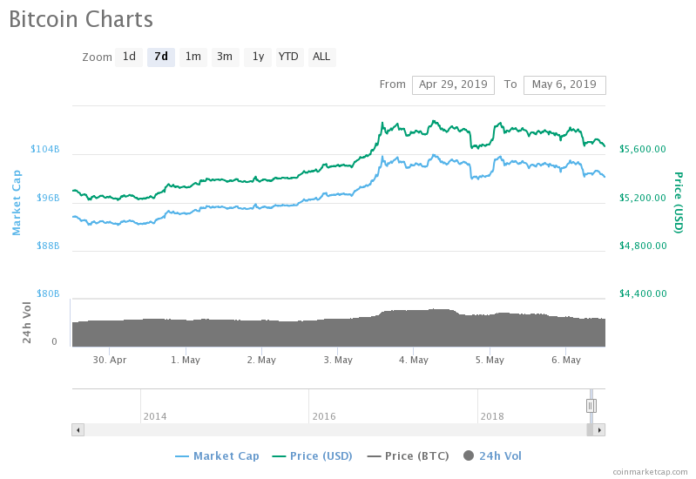
Task: Edit the To date May 6, 2019
Action: pos(564,85)
